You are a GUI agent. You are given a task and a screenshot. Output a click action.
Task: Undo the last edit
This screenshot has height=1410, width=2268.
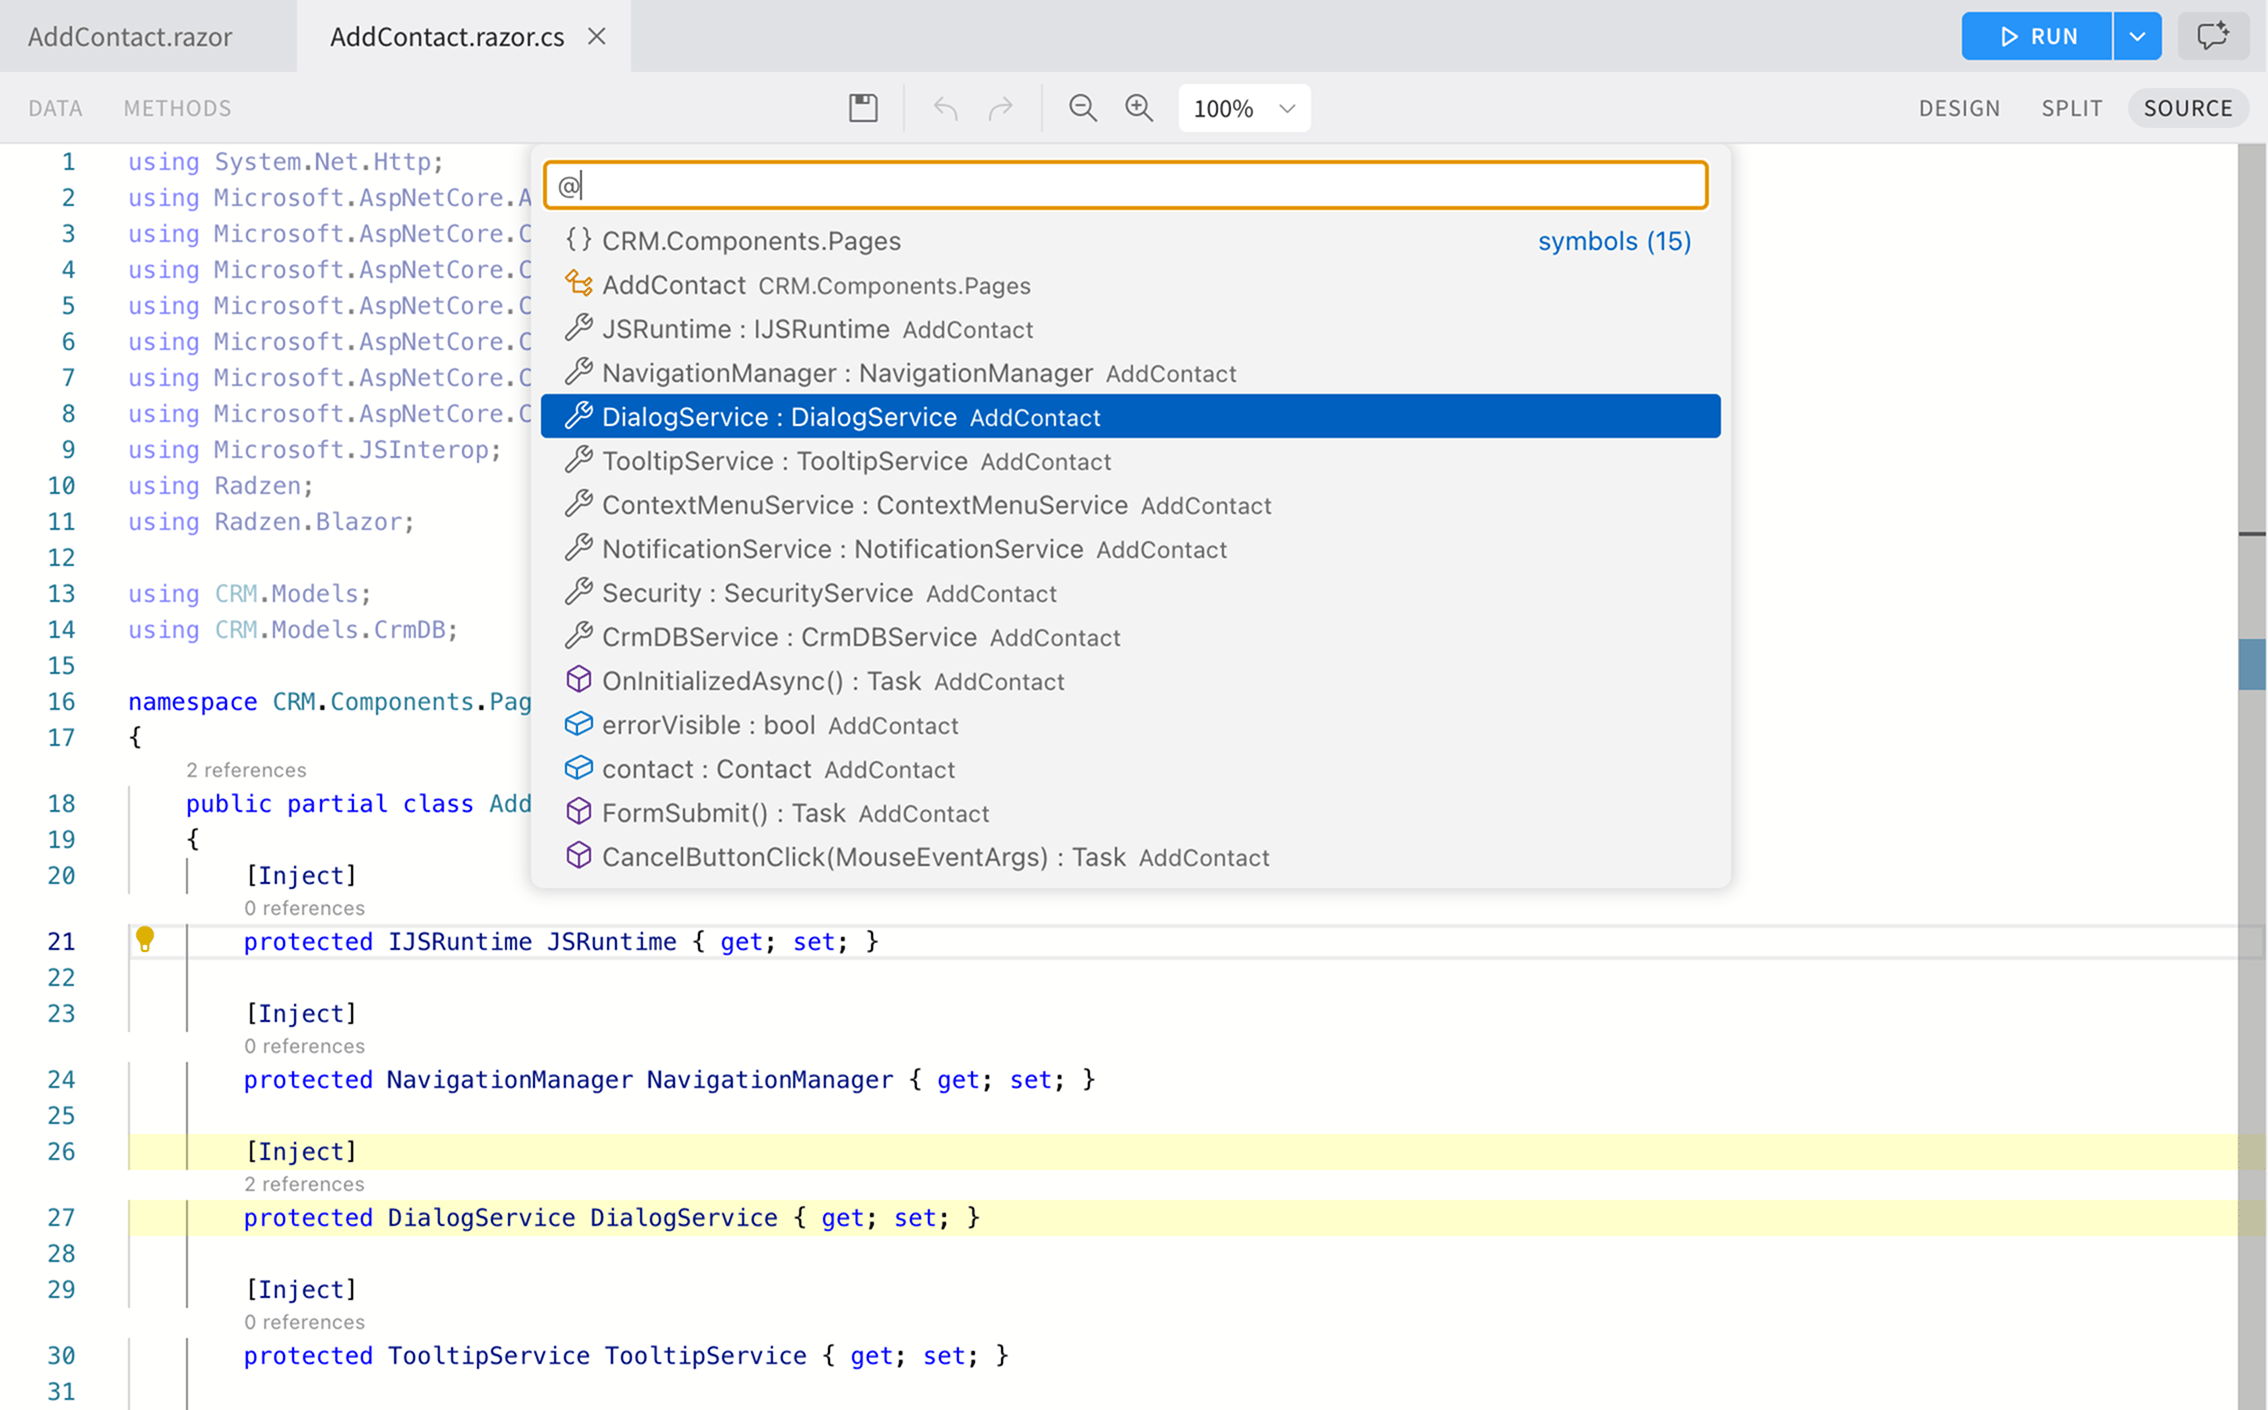pyautogui.click(x=944, y=108)
